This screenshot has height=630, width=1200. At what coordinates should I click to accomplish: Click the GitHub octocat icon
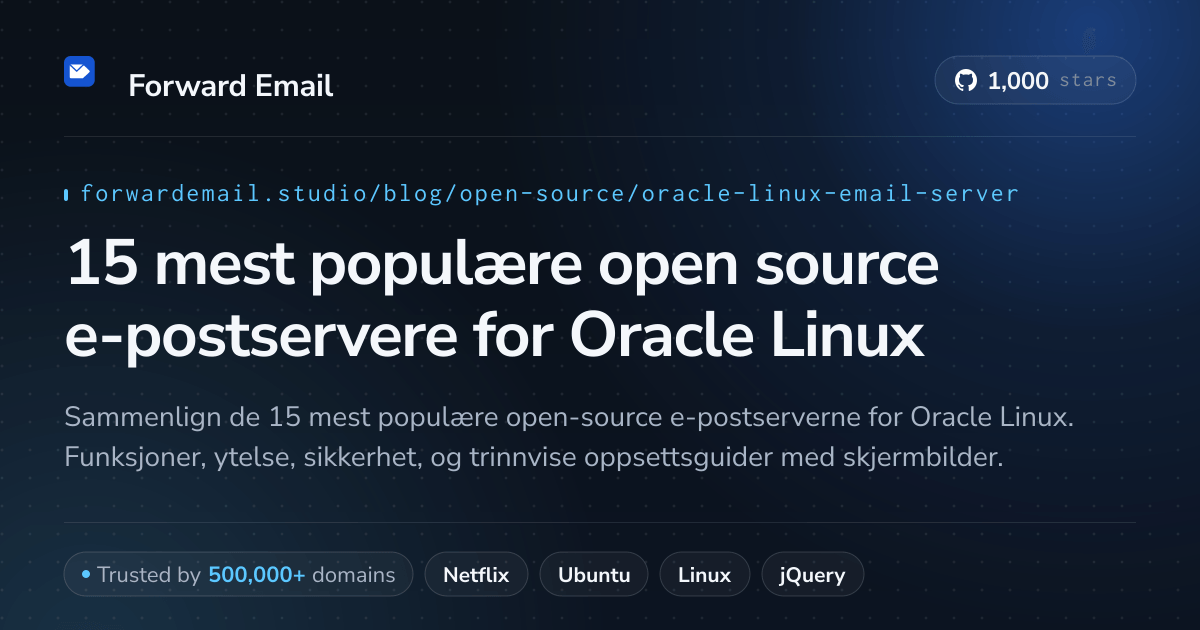(966, 81)
